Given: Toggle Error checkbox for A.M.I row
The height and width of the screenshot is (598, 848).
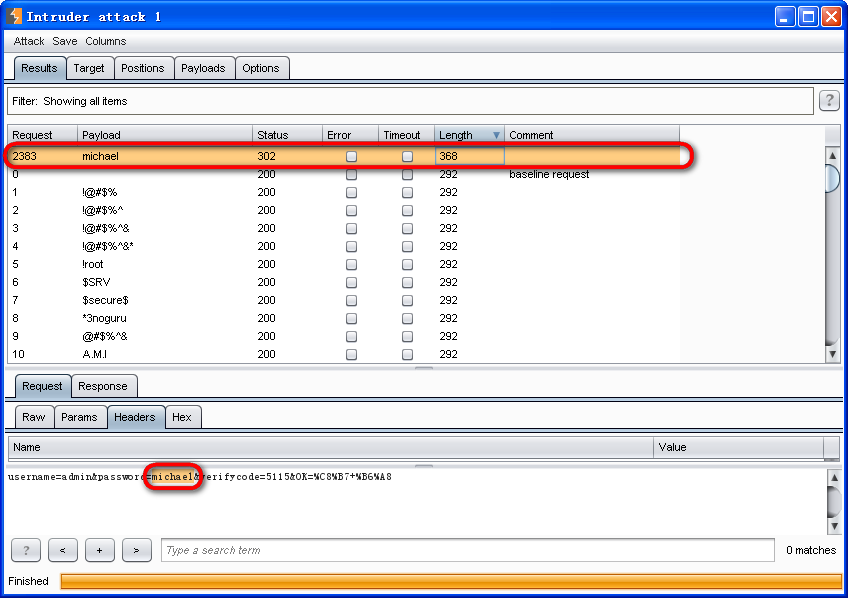Looking at the screenshot, I should (352, 354).
